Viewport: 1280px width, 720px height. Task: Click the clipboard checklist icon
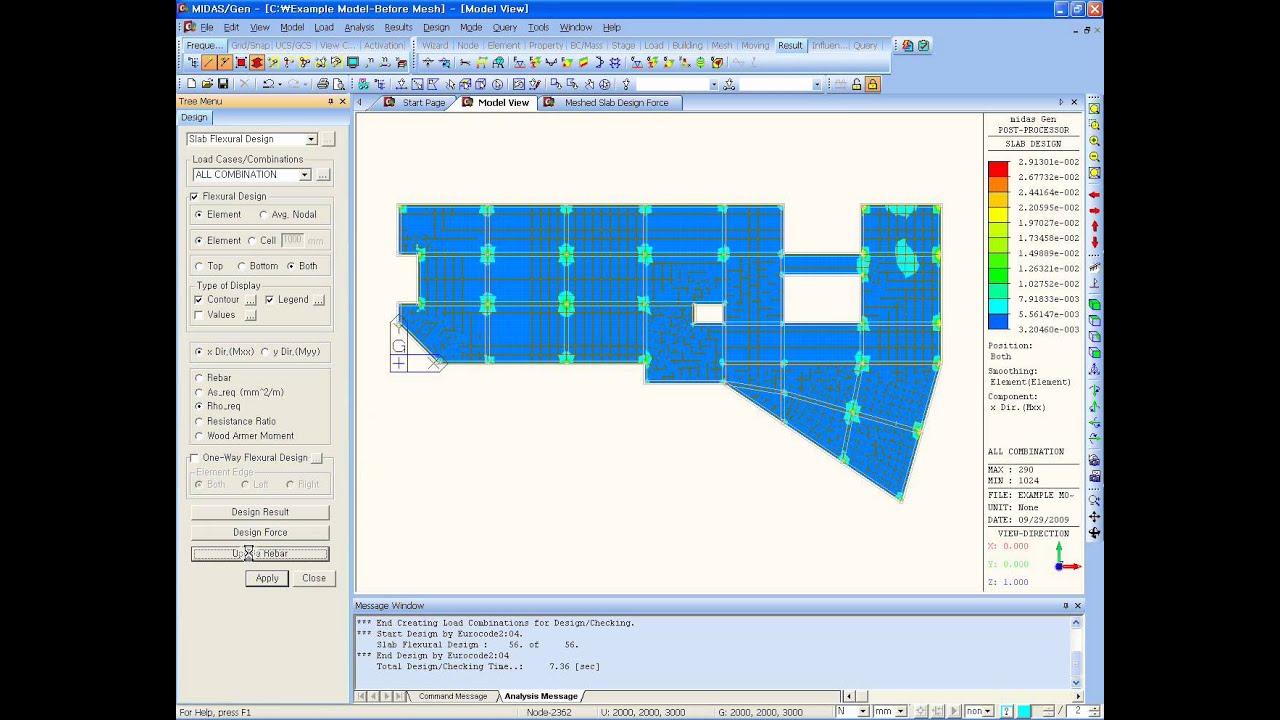[x=923, y=45]
